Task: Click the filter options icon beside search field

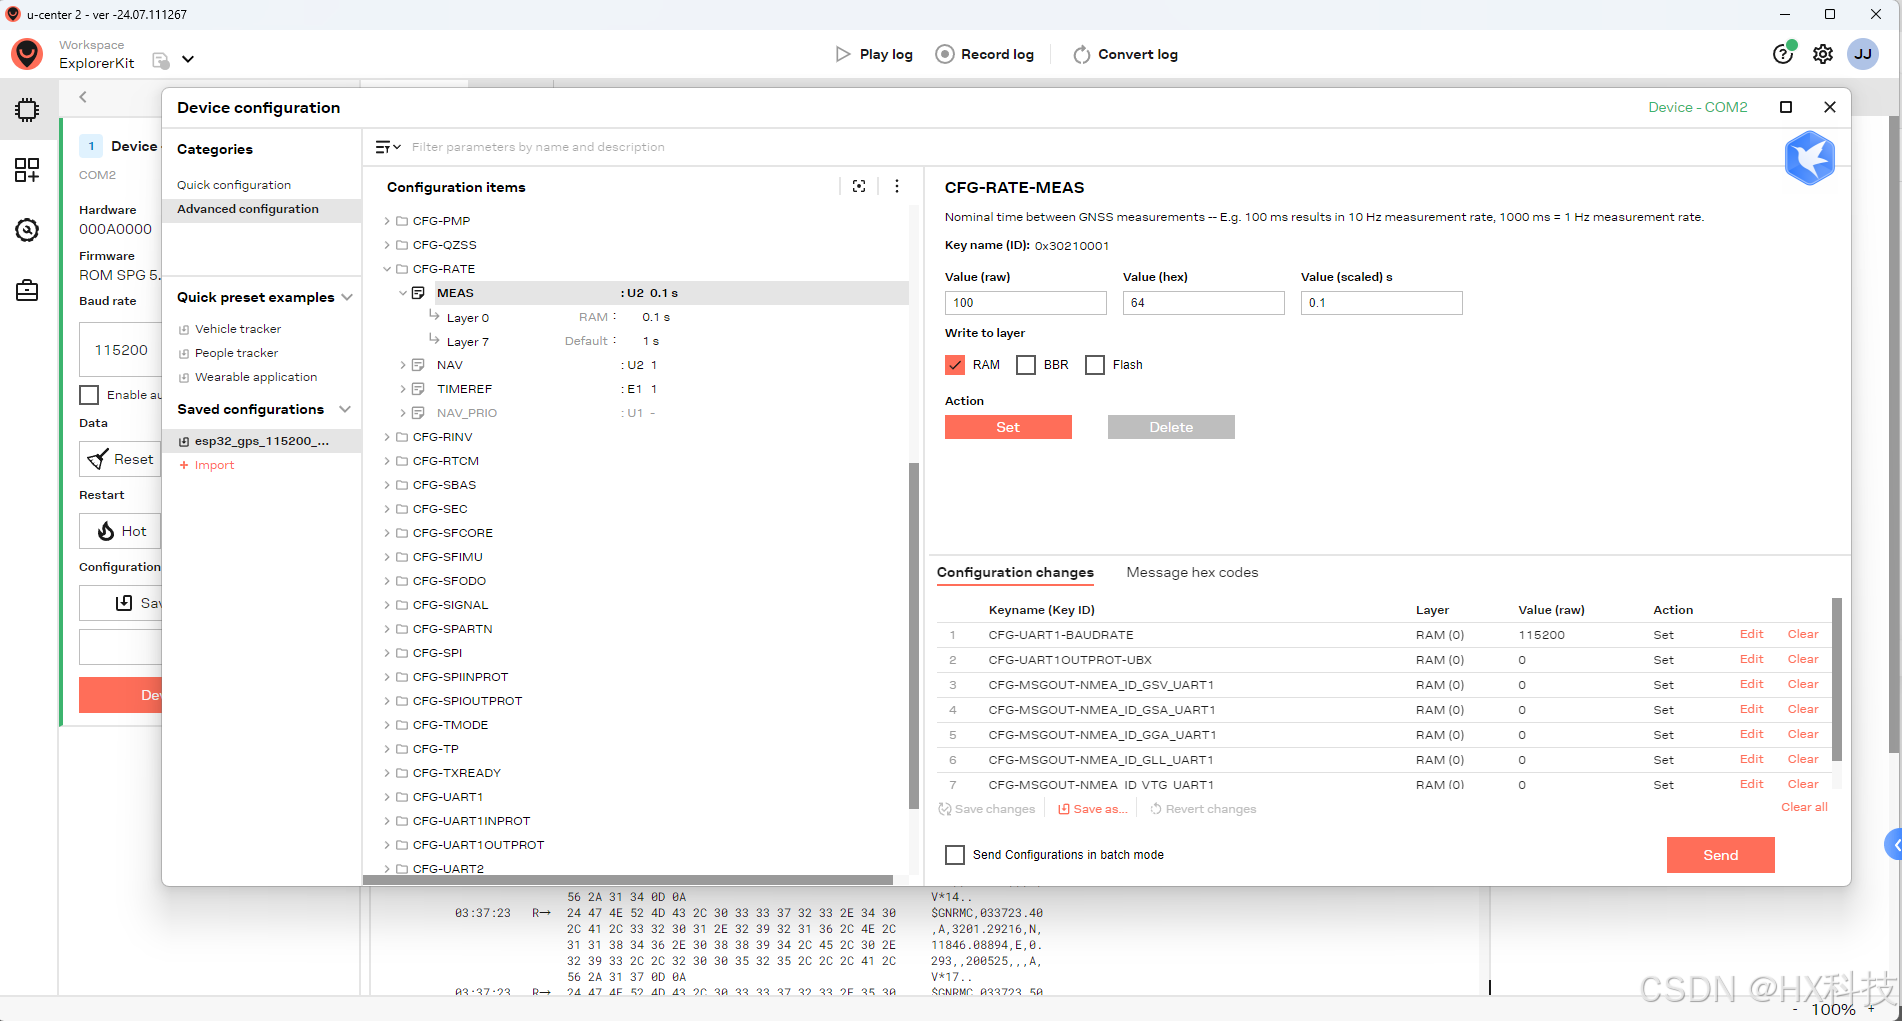Action: tap(388, 147)
